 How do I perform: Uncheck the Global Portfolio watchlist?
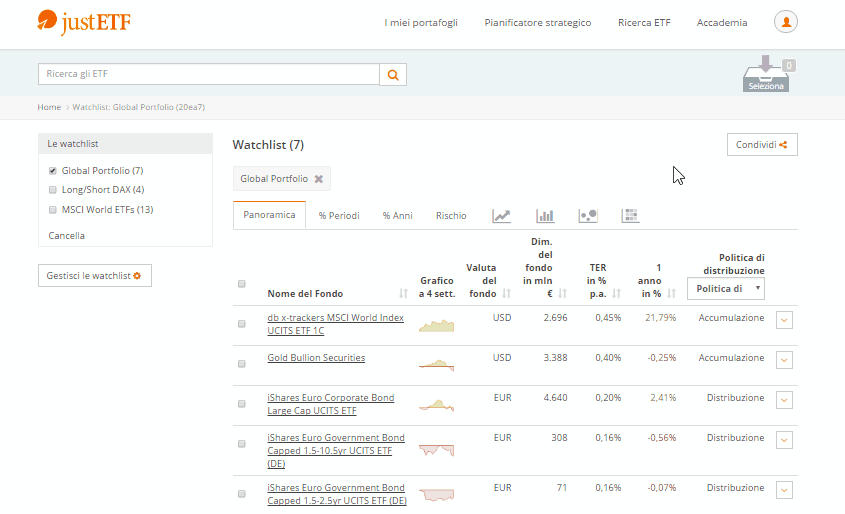[53, 171]
